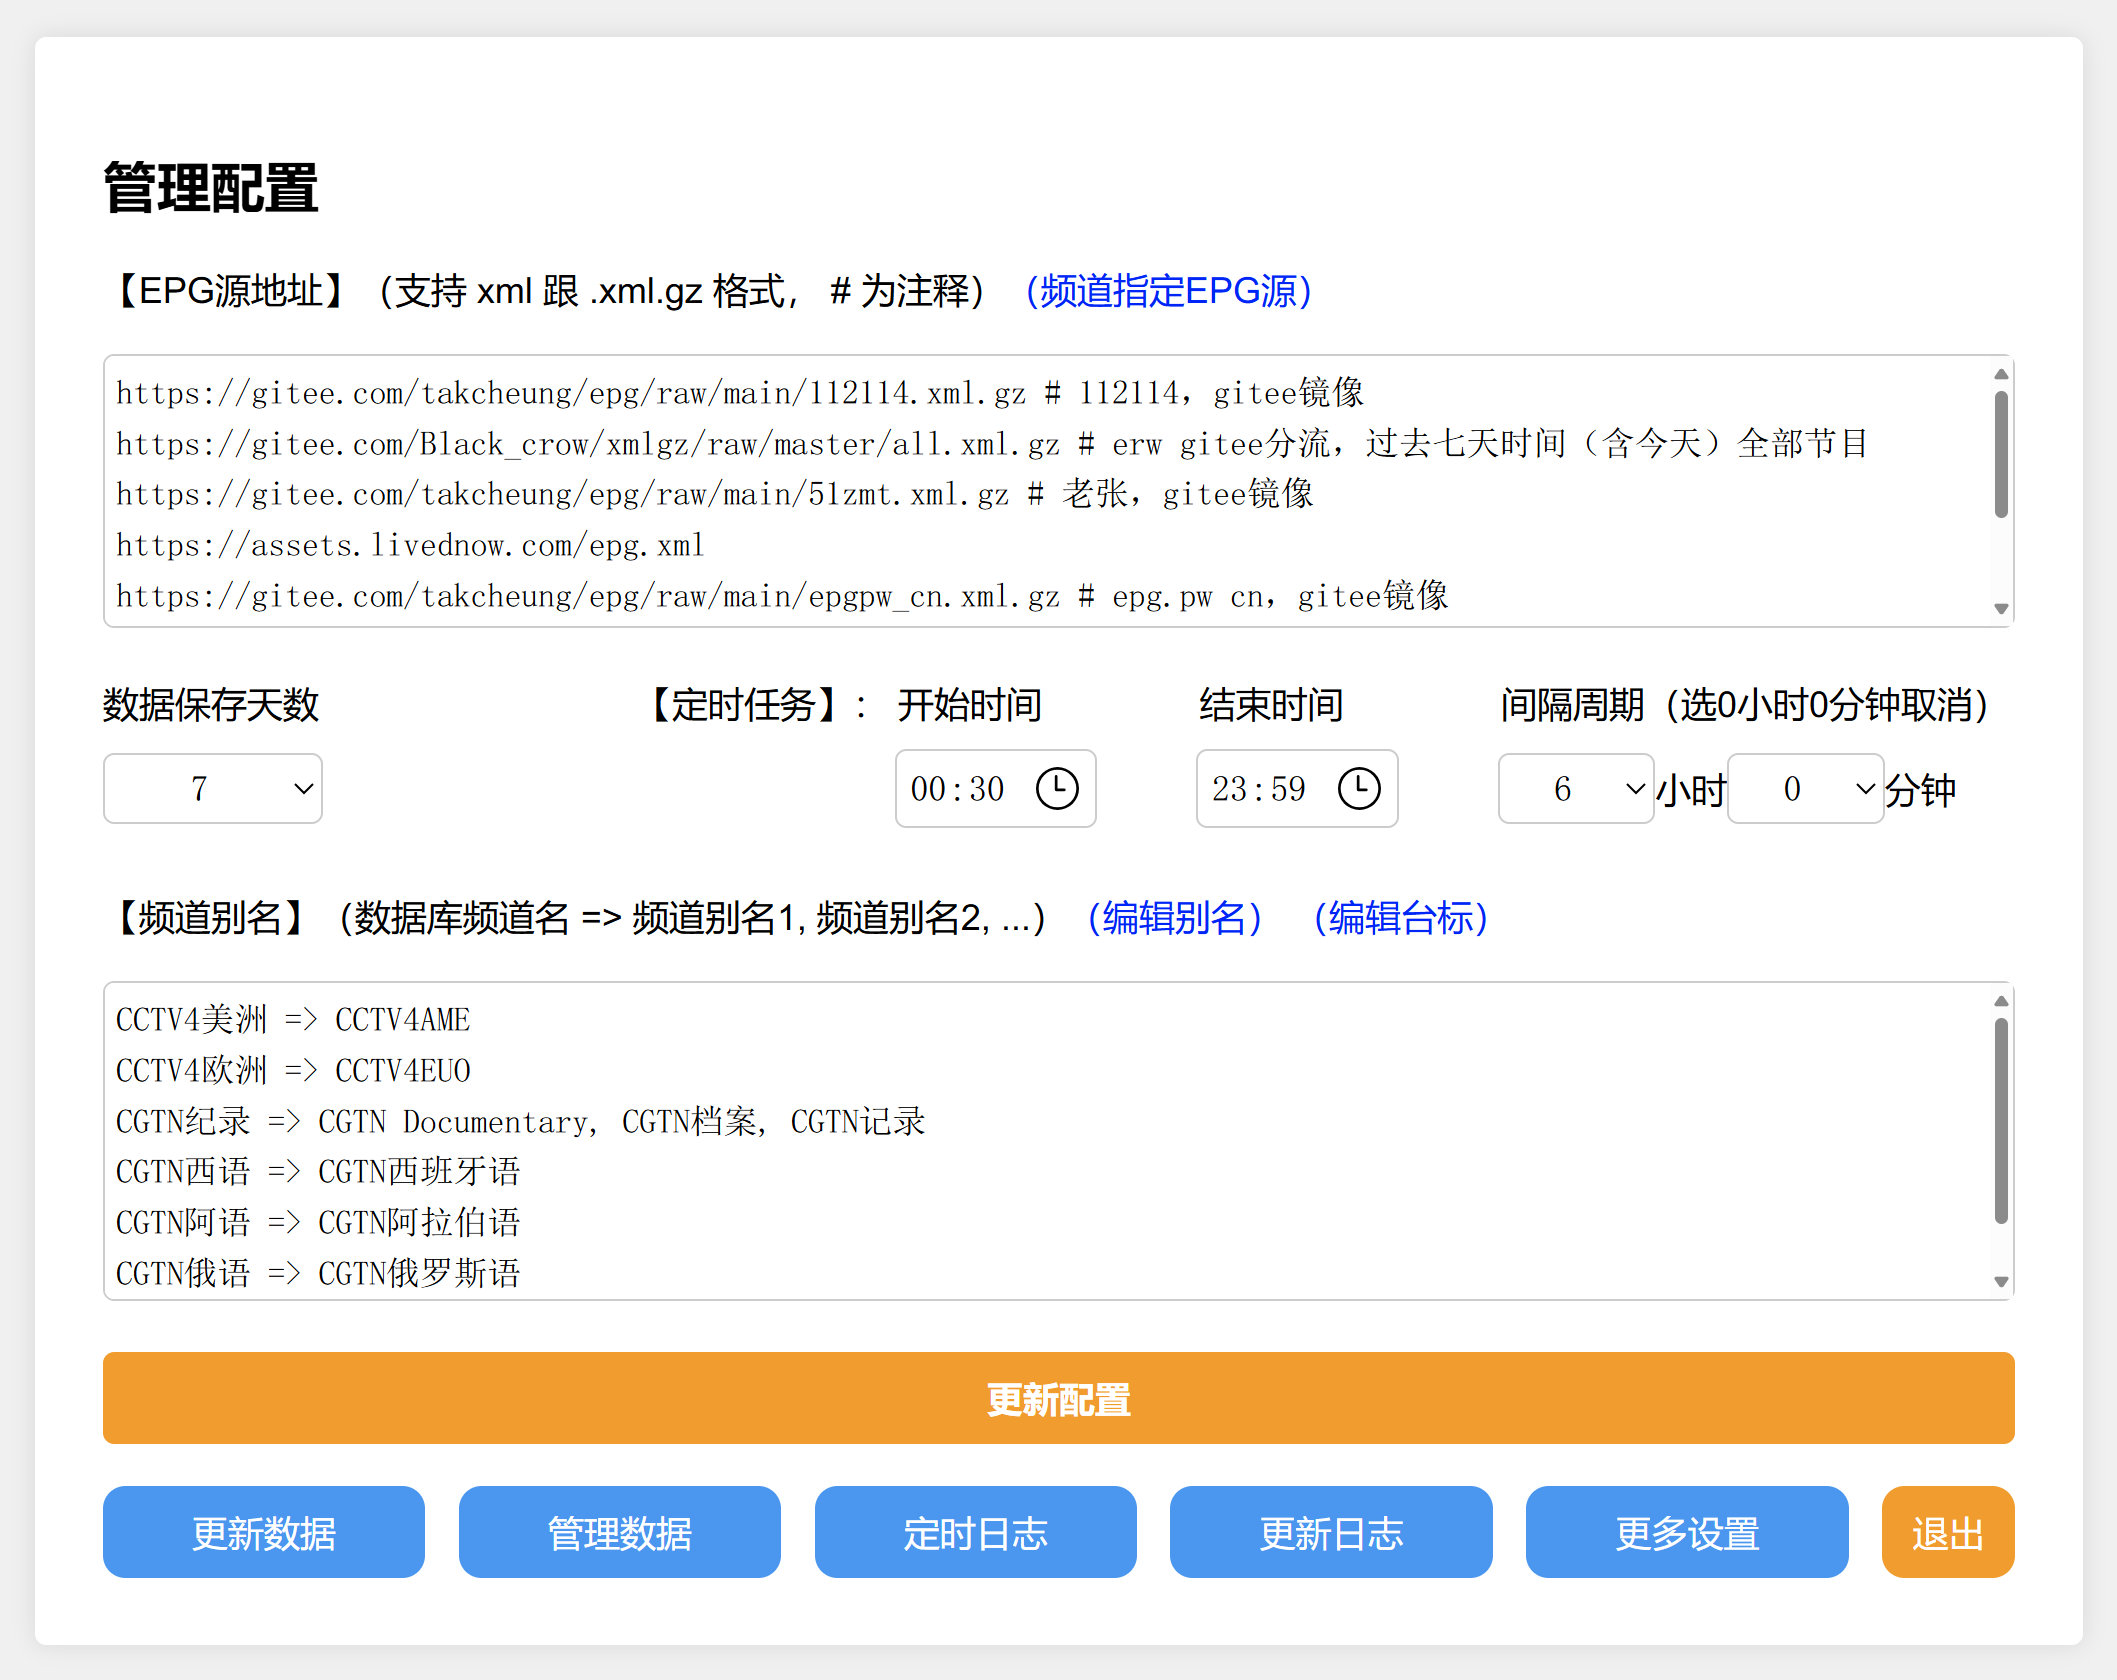The height and width of the screenshot is (1680, 2117).
Task: Click the EPG source textarea scrollbar thumb
Action: (x=2001, y=454)
